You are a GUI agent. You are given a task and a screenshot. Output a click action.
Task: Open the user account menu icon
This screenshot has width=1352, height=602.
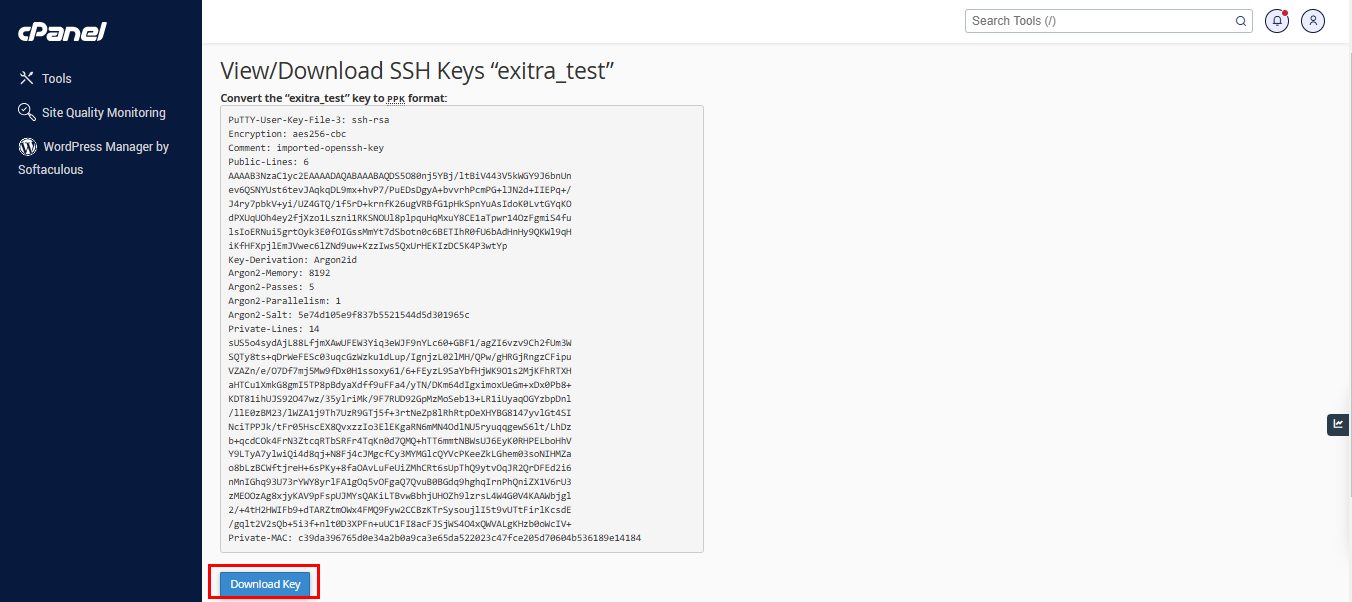coord(1313,20)
